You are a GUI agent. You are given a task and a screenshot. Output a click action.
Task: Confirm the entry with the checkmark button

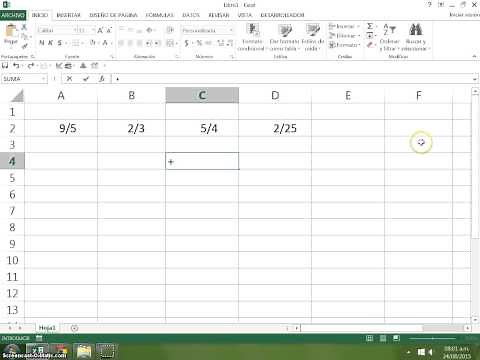point(86,79)
